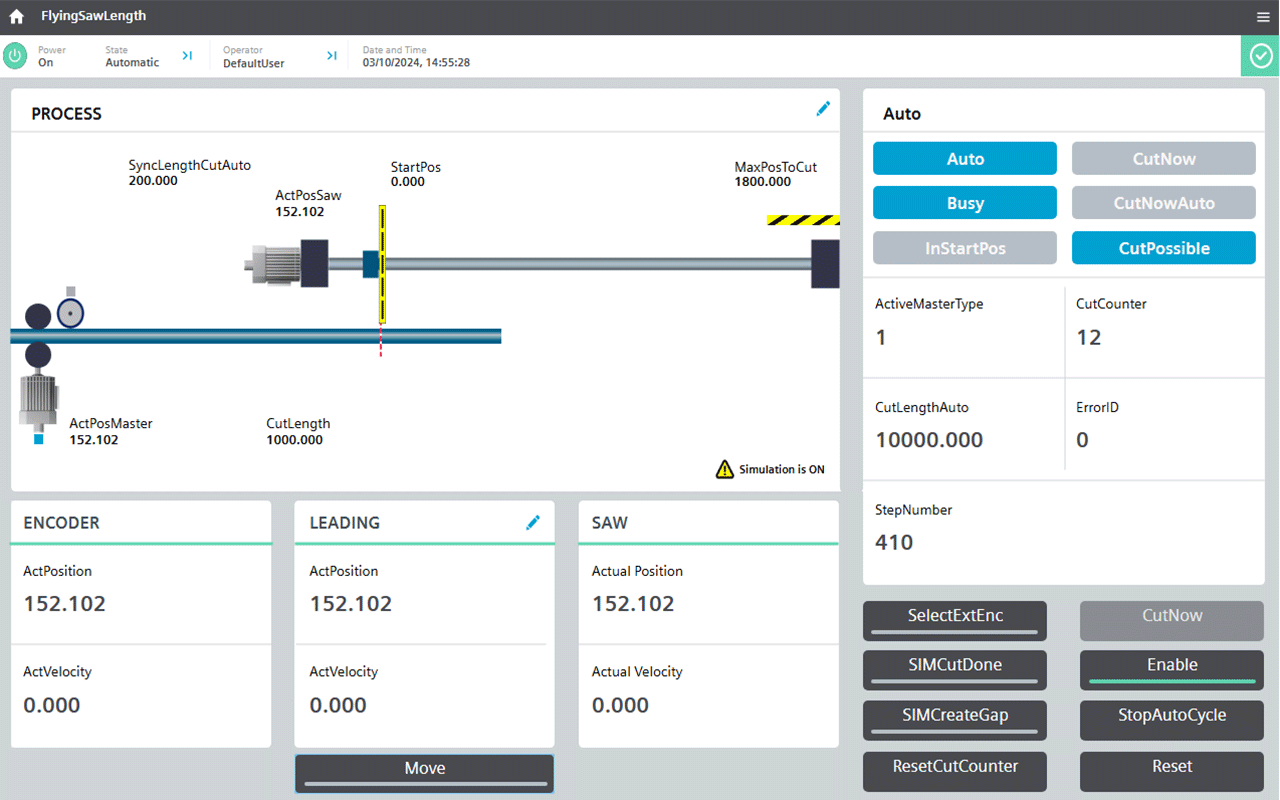
Task: Go to the Home screen icon
Action: coord(17,16)
